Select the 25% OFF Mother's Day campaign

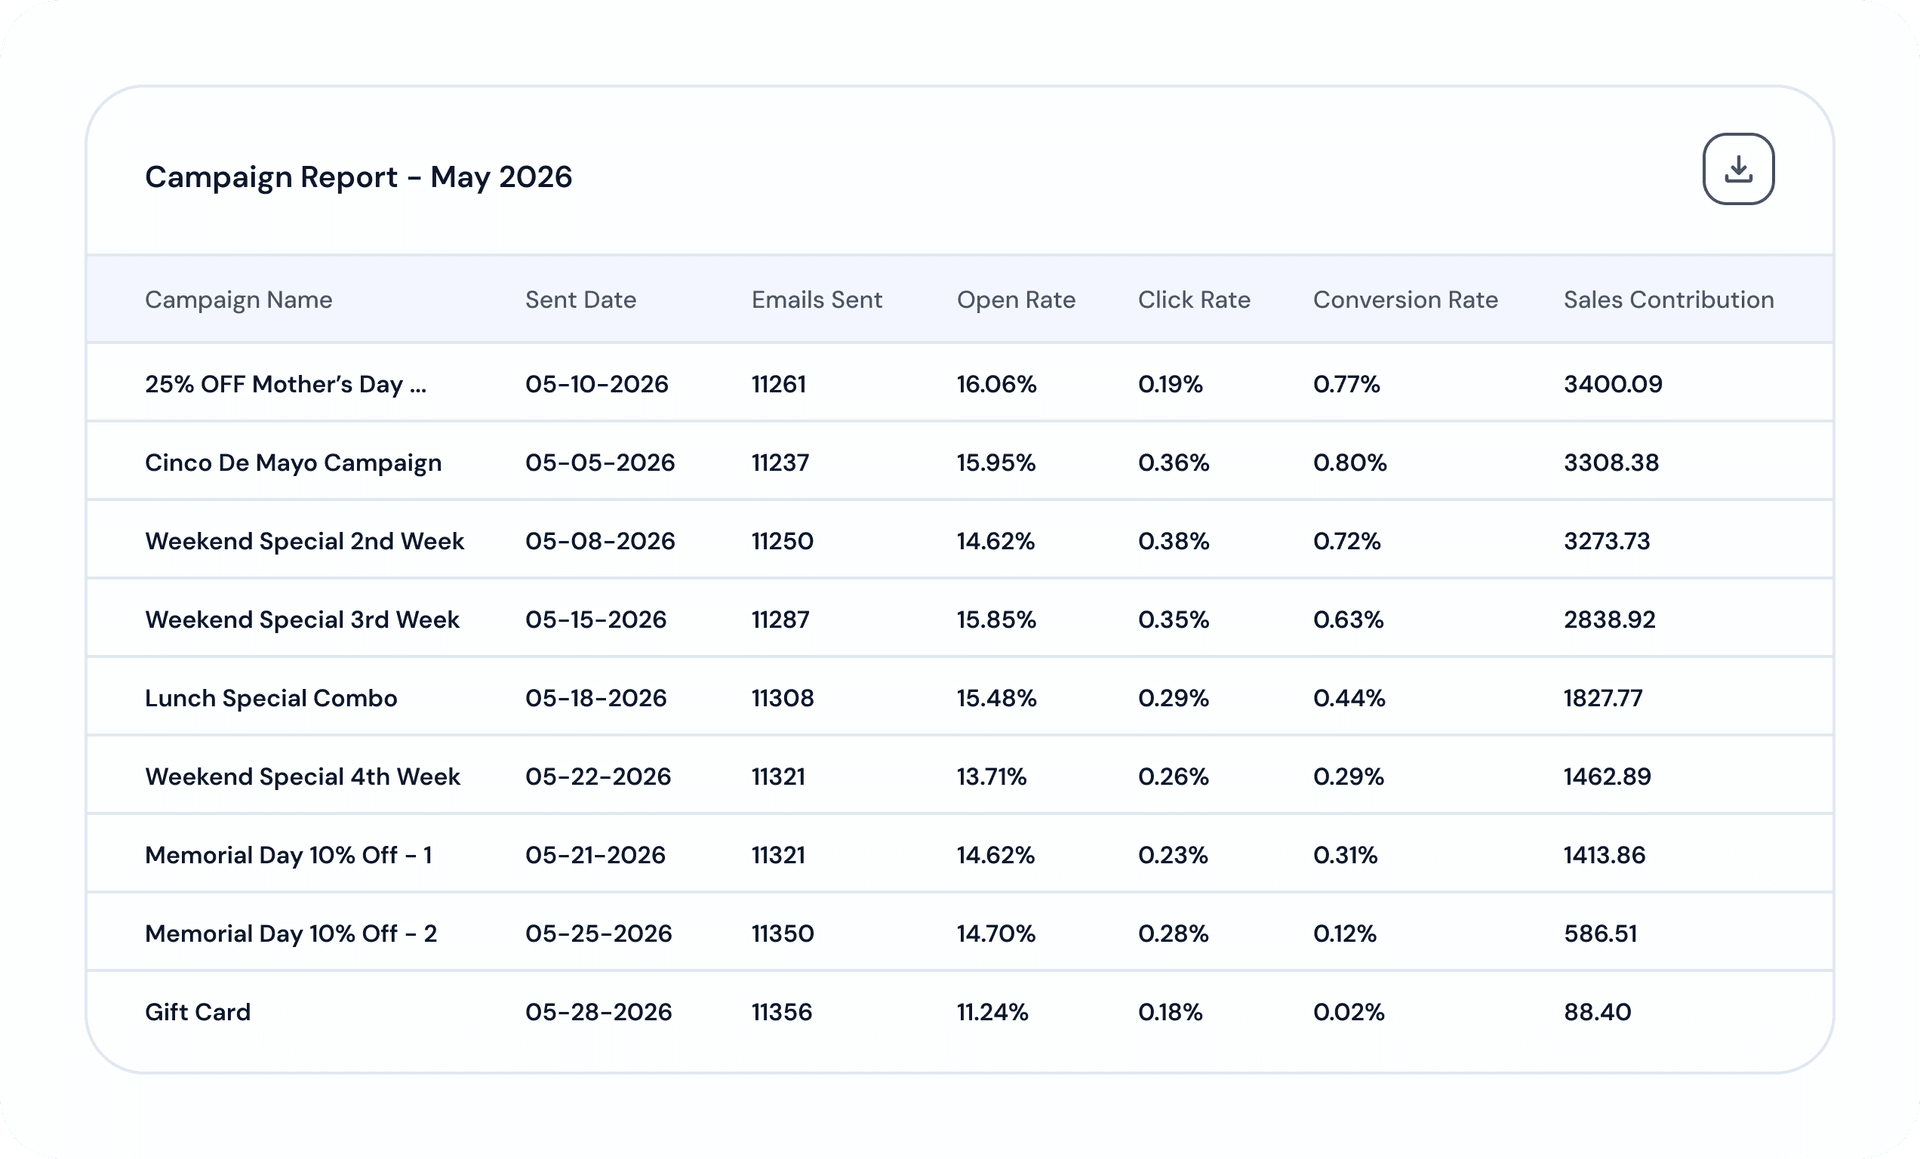click(x=960, y=383)
